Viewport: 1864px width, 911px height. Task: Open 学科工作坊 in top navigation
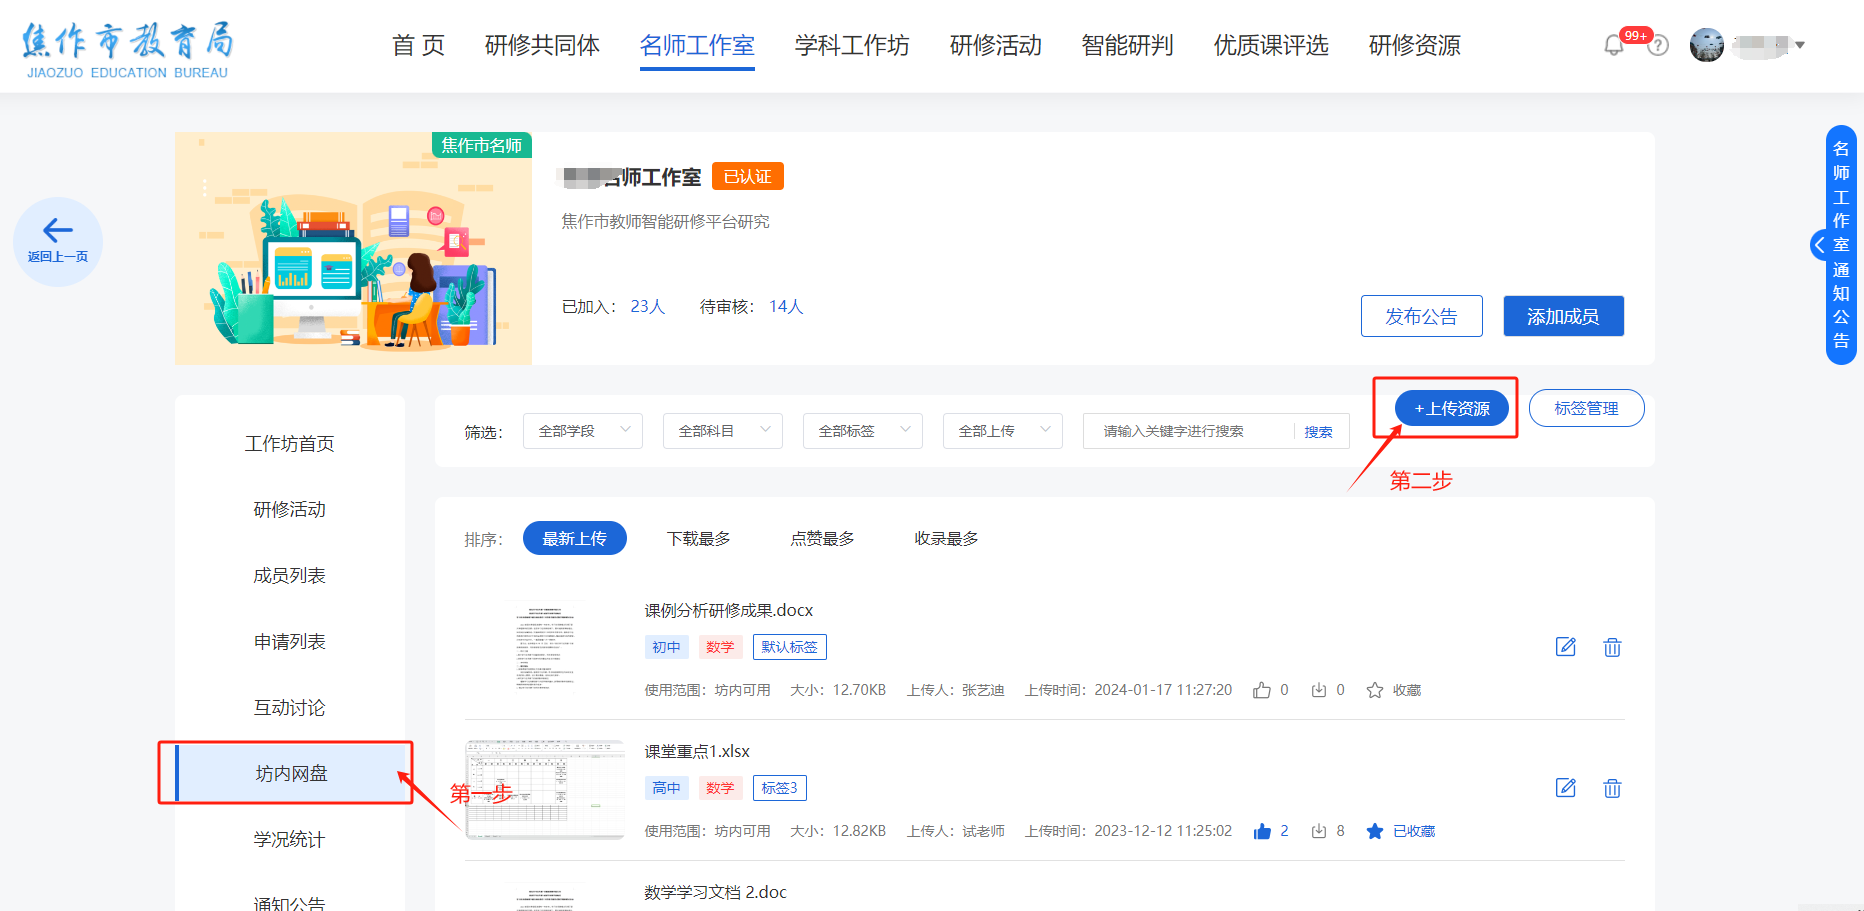click(x=852, y=45)
